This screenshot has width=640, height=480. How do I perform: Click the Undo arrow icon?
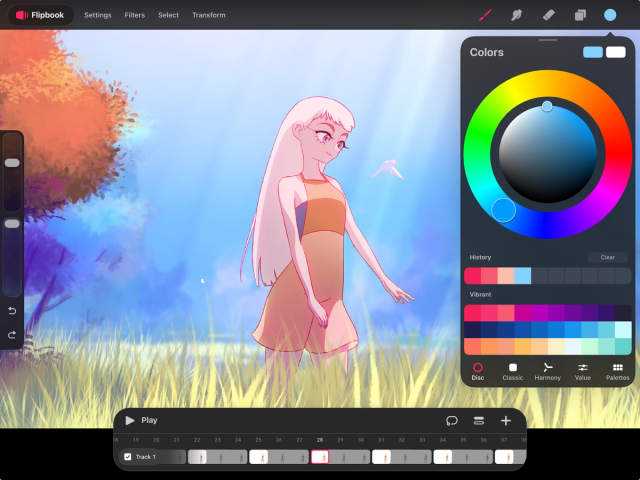point(12,311)
